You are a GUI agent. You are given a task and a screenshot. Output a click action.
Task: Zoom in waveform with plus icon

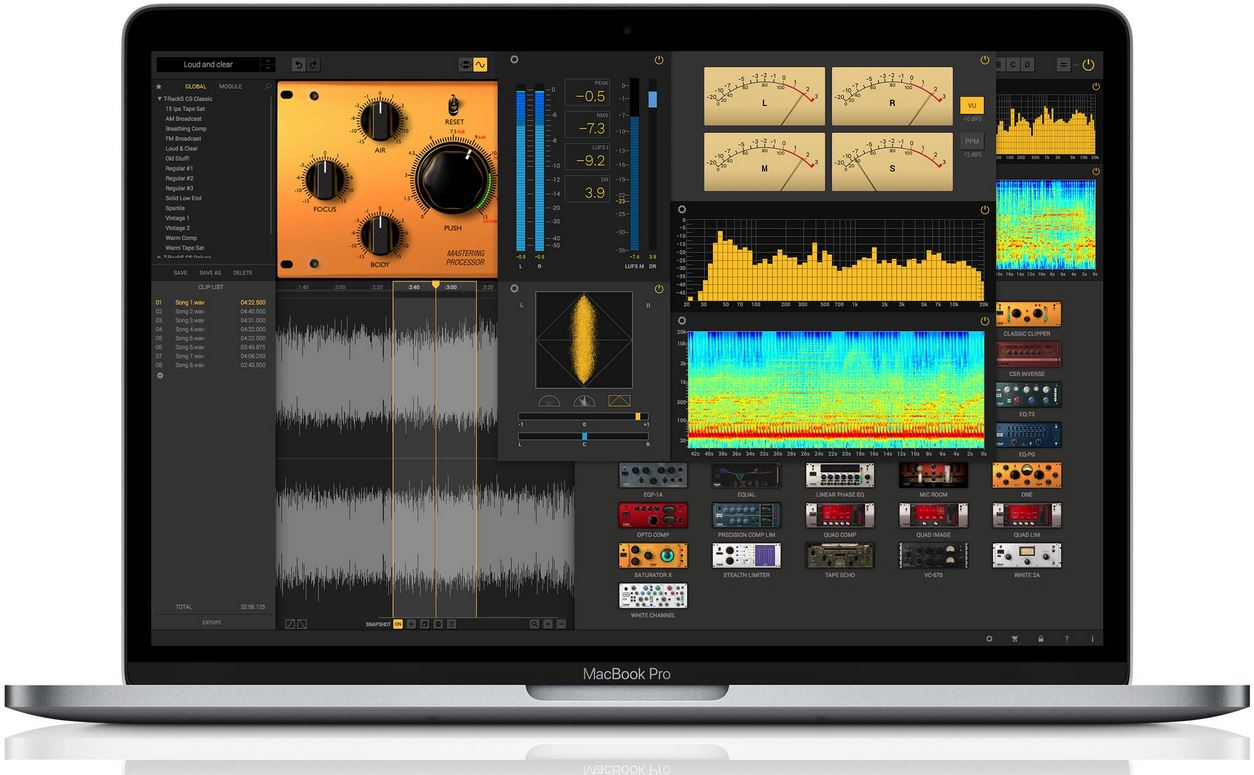[x=548, y=623]
